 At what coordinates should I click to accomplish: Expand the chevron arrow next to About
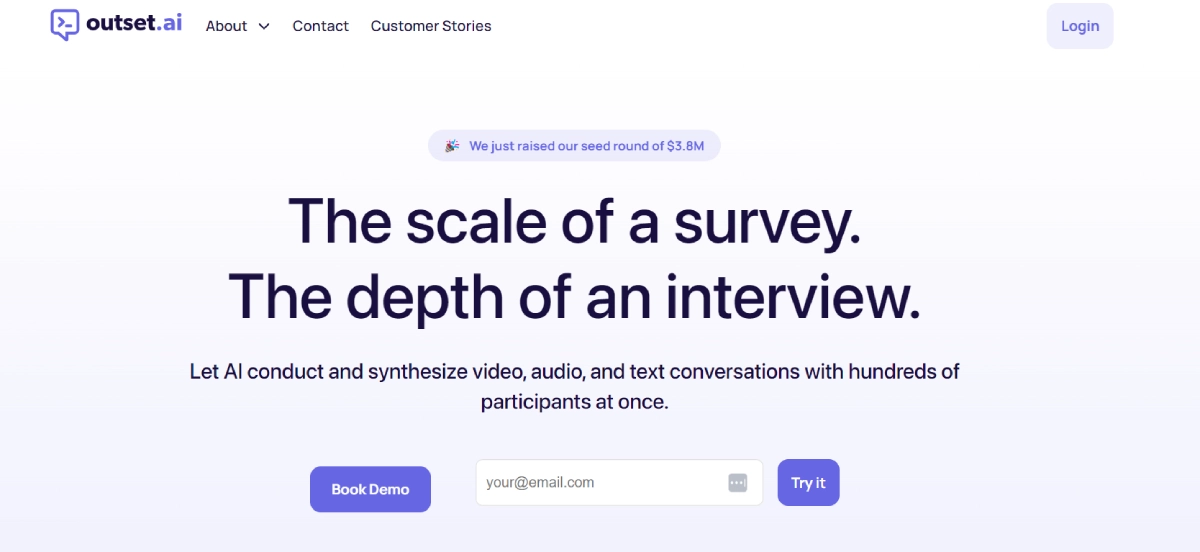point(264,27)
